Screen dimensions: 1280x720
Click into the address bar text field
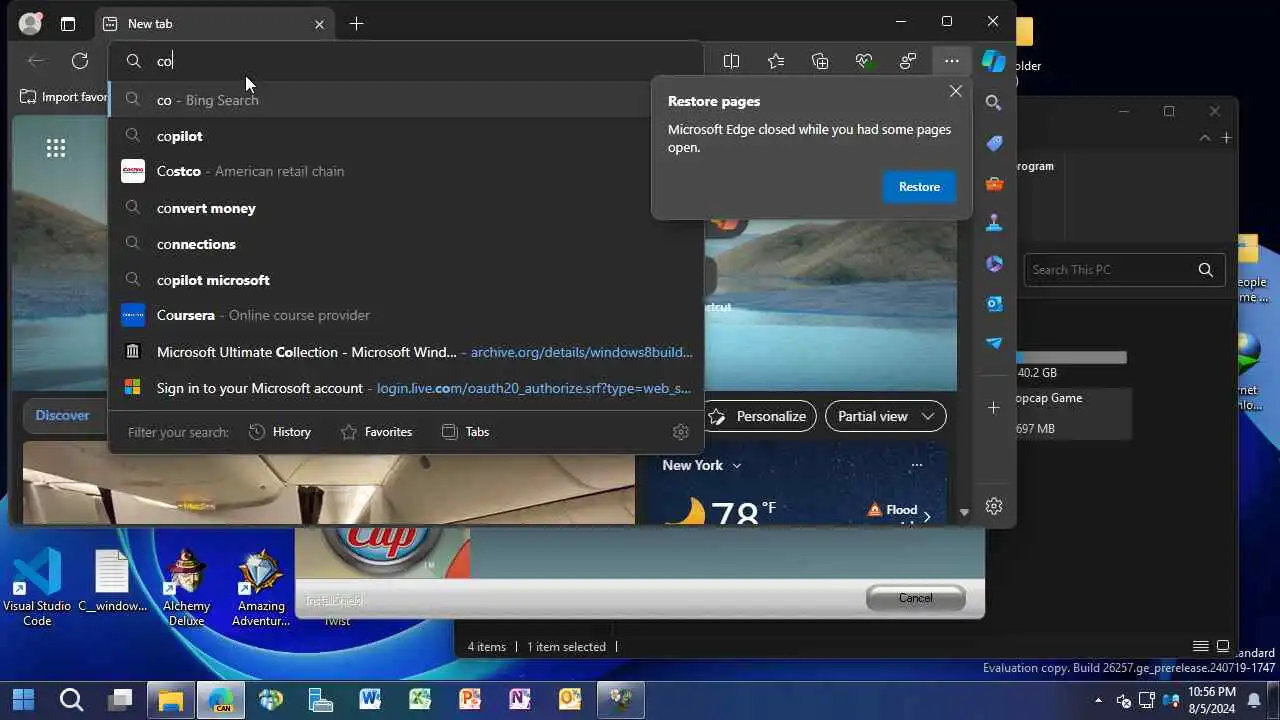click(406, 61)
